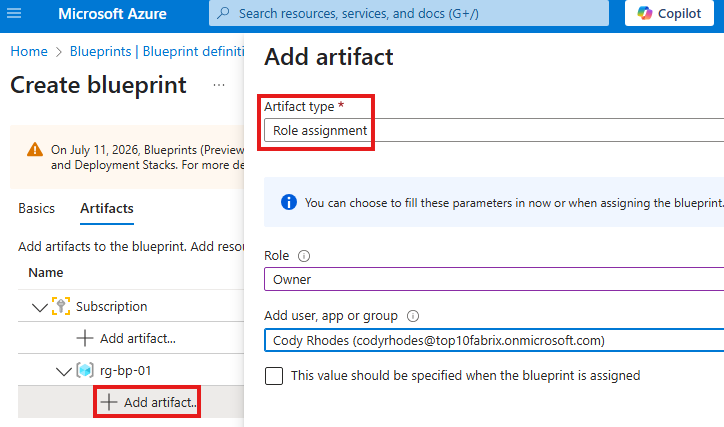Click the rg-bp-01 resource group cube icon
Viewport: 724px width, 427px height.
85,370
